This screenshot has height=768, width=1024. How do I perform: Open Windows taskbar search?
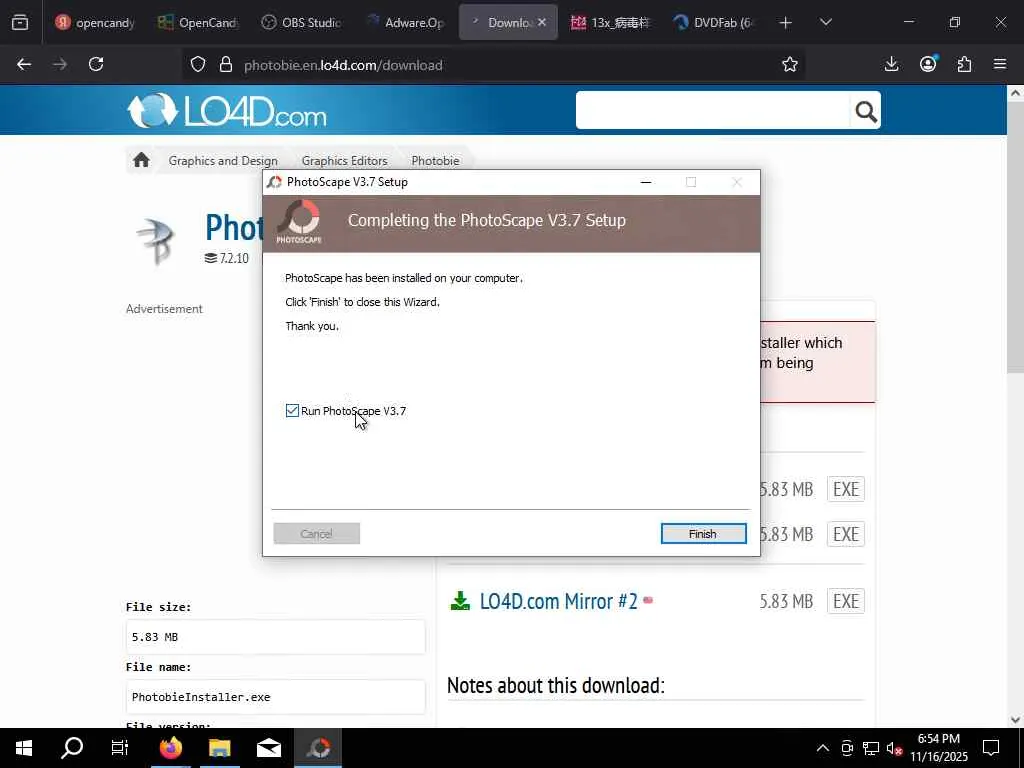pyautogui.click(x=72, y=748)
